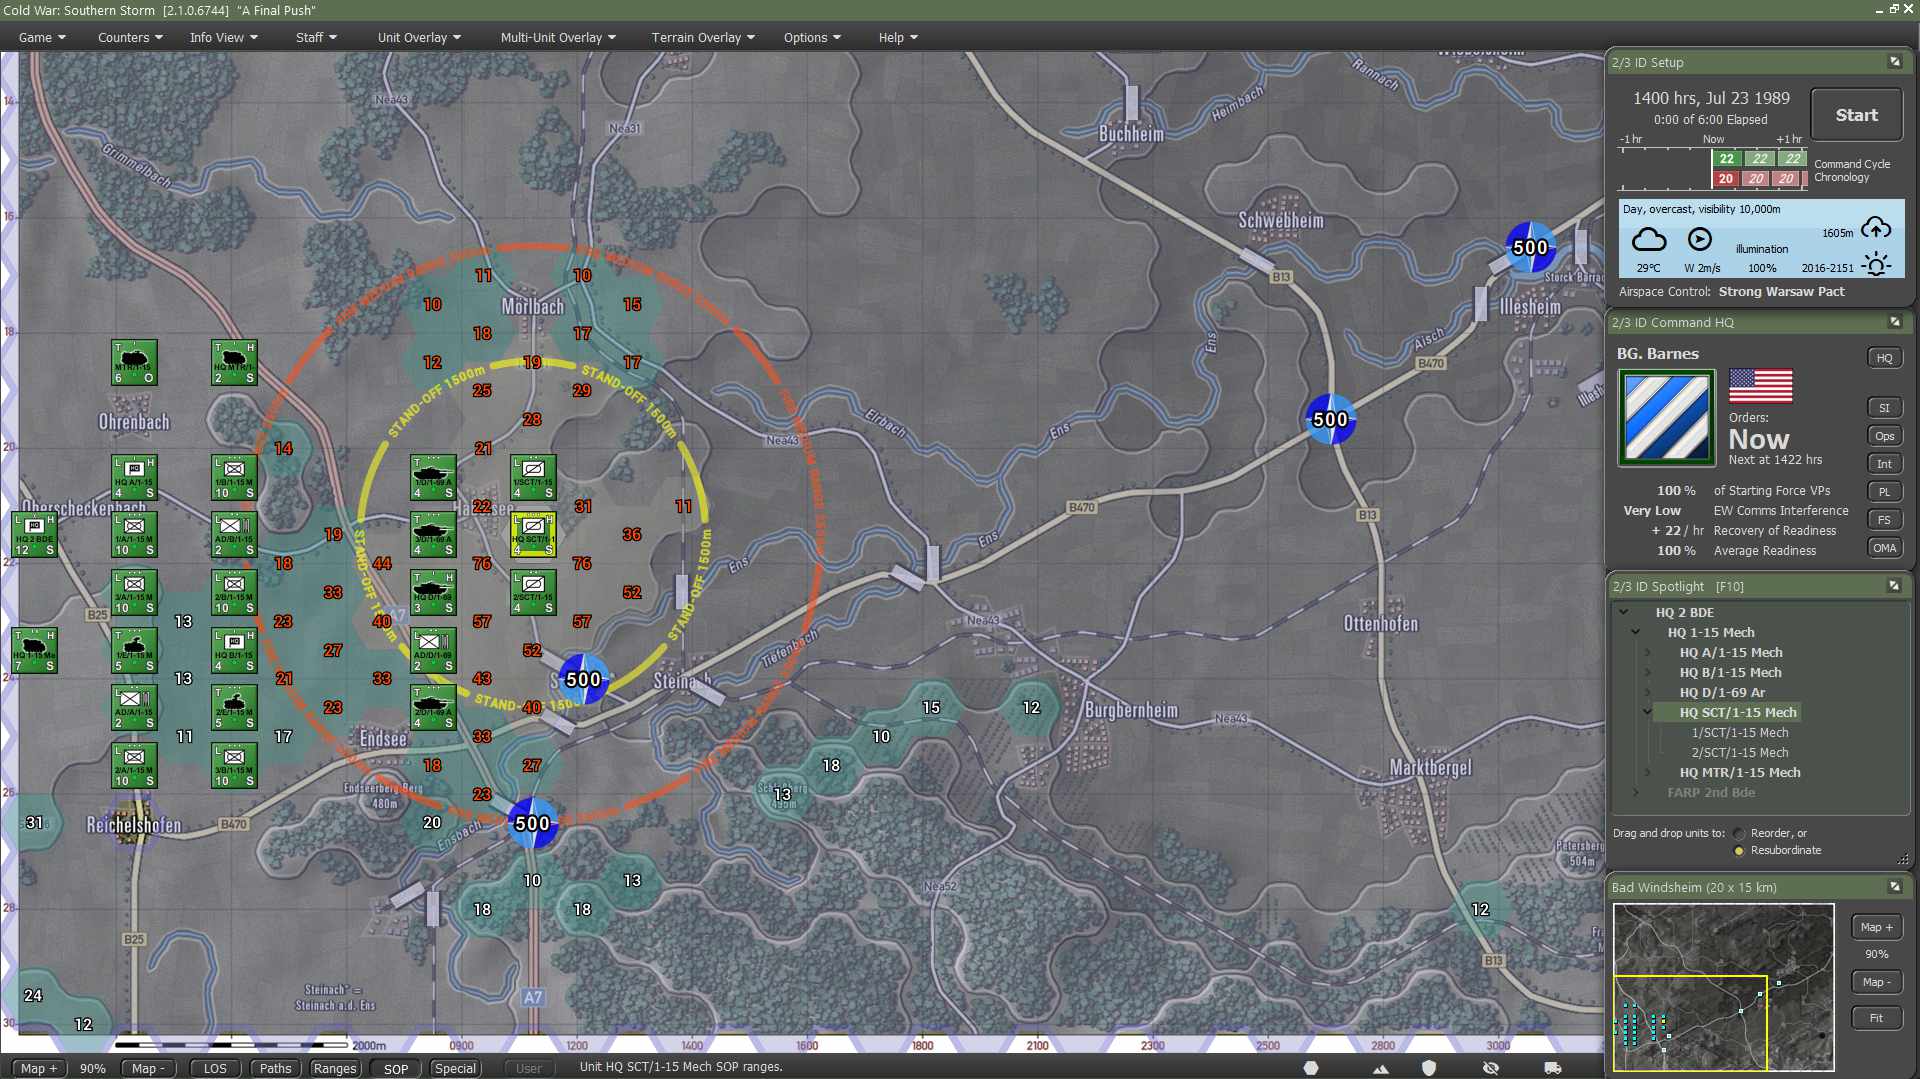Click Map + in the minimap panel

point(1876,927)
